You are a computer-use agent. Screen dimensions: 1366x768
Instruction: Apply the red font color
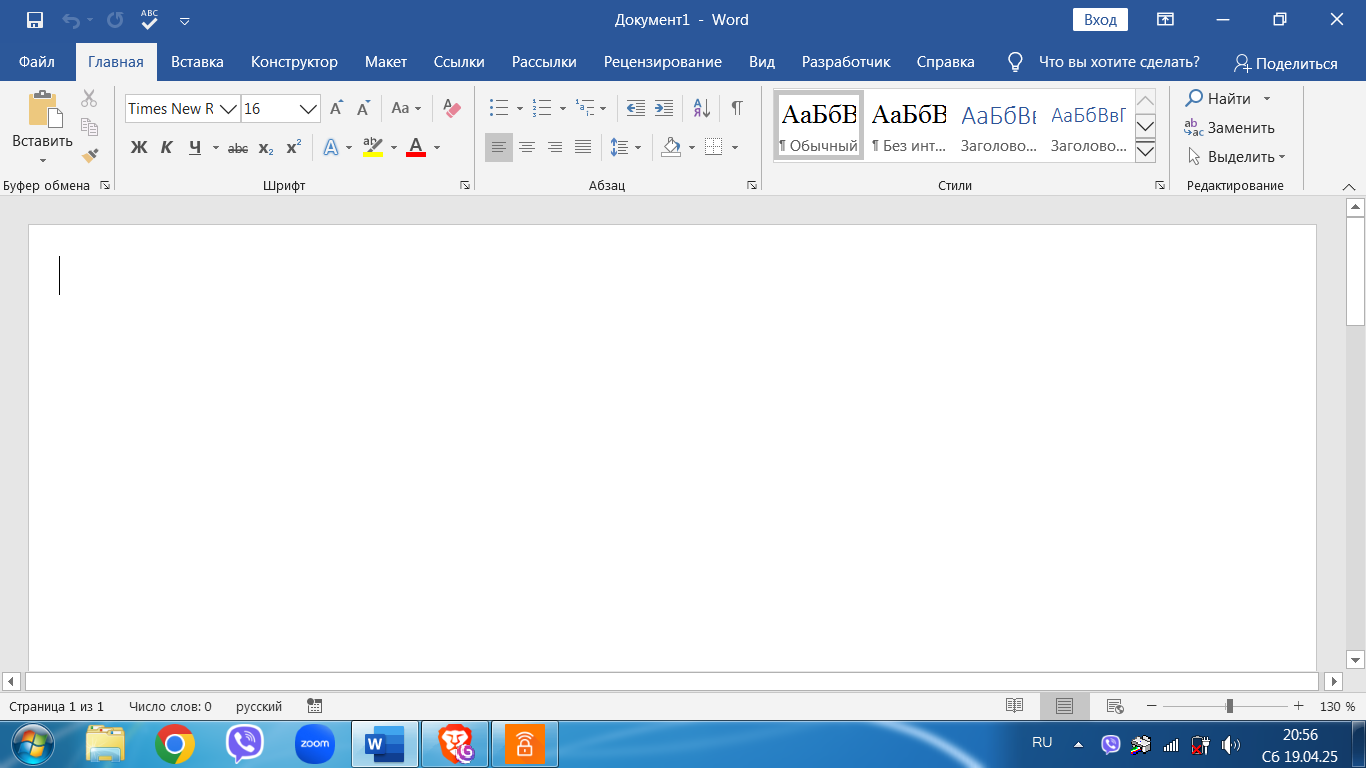pos(416,147)
